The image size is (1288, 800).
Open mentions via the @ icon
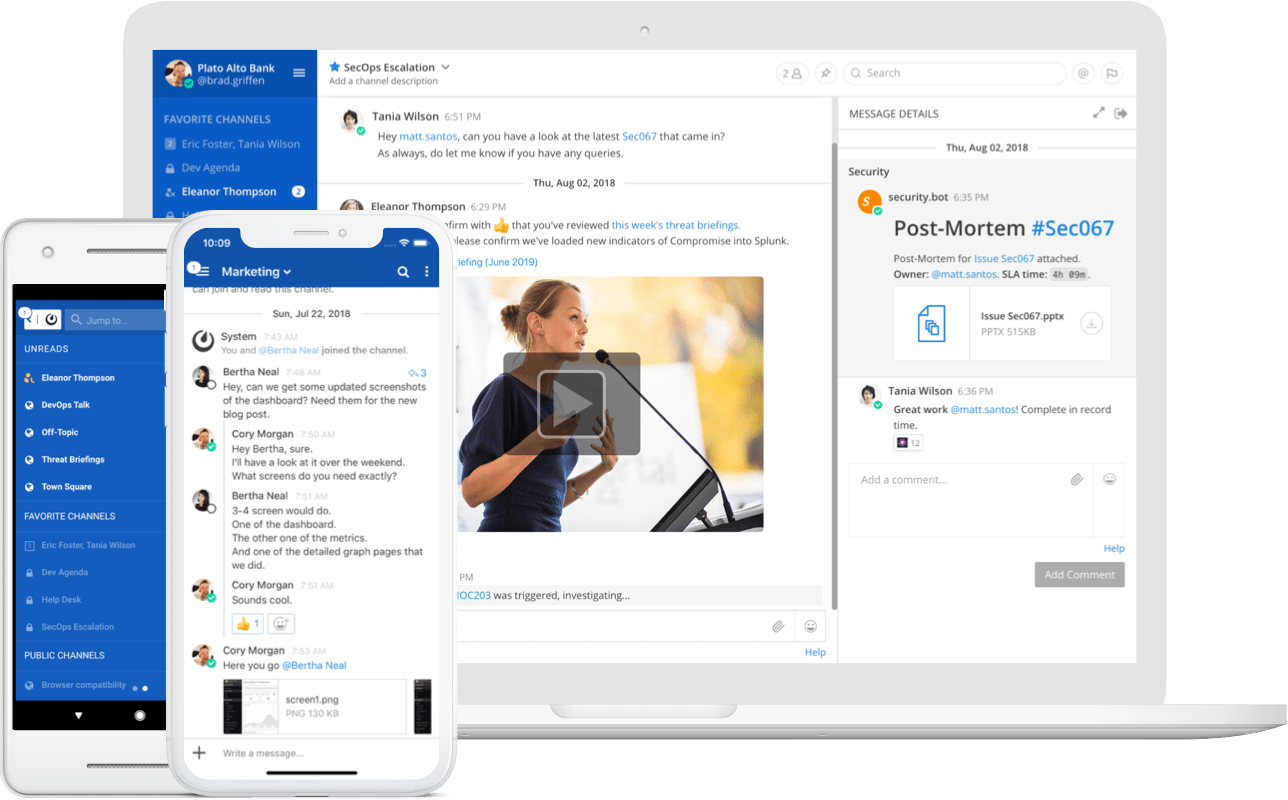(x=1083, y=73)
